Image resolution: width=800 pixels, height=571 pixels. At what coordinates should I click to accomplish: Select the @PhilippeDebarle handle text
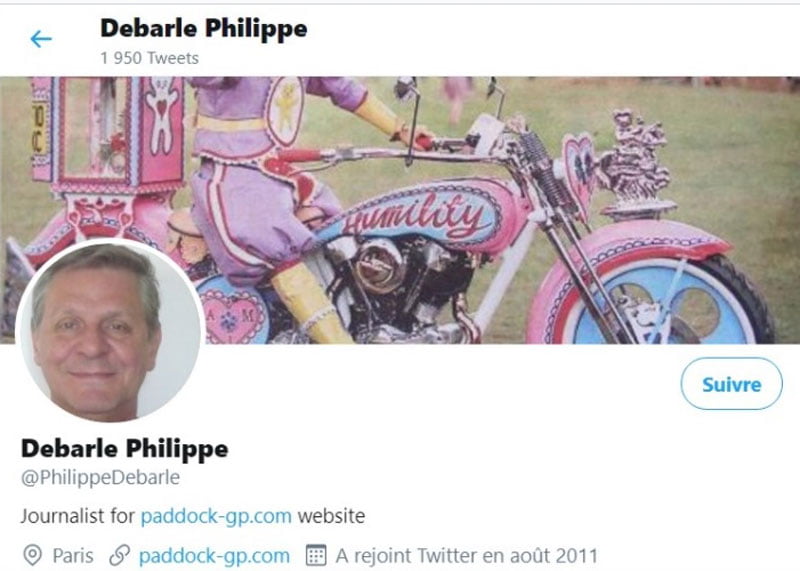[101, 478]
